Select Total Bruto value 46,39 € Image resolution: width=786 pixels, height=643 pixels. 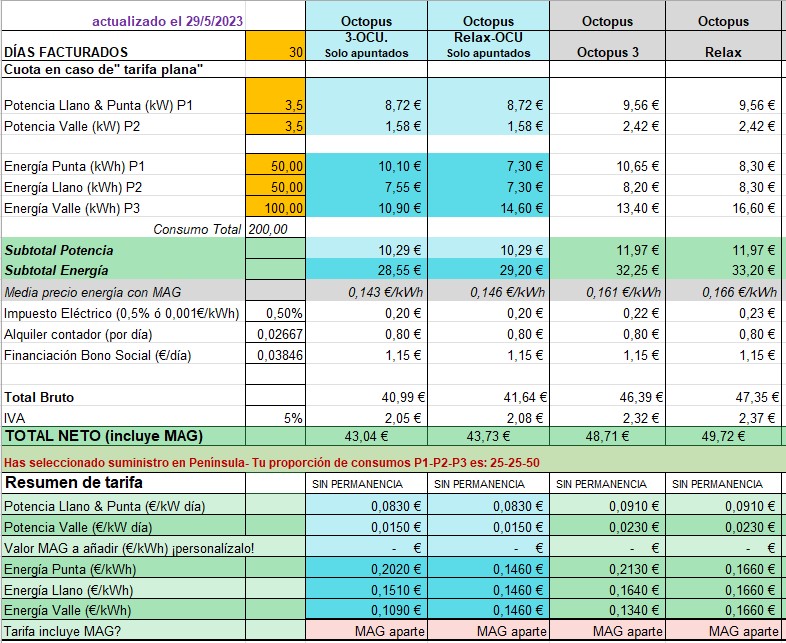point(608,395)
